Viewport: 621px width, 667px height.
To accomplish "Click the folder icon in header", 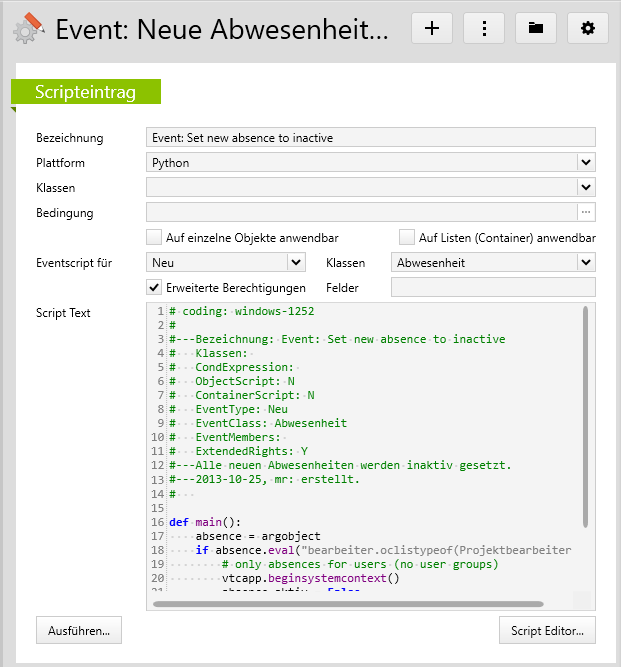I will [x=536, y=28].
